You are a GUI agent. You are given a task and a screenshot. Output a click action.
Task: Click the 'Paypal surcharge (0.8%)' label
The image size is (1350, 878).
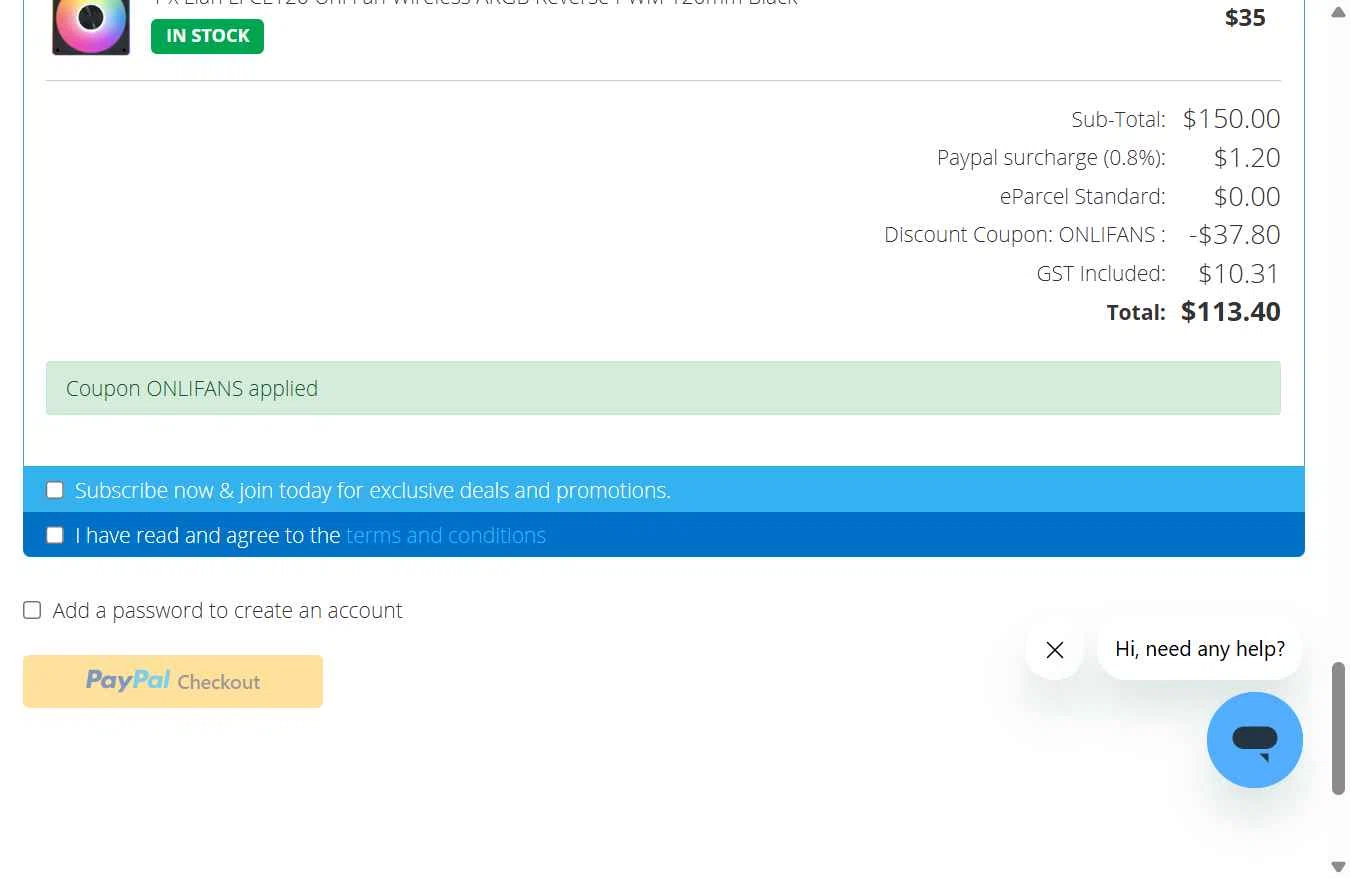coord(1051,158)
